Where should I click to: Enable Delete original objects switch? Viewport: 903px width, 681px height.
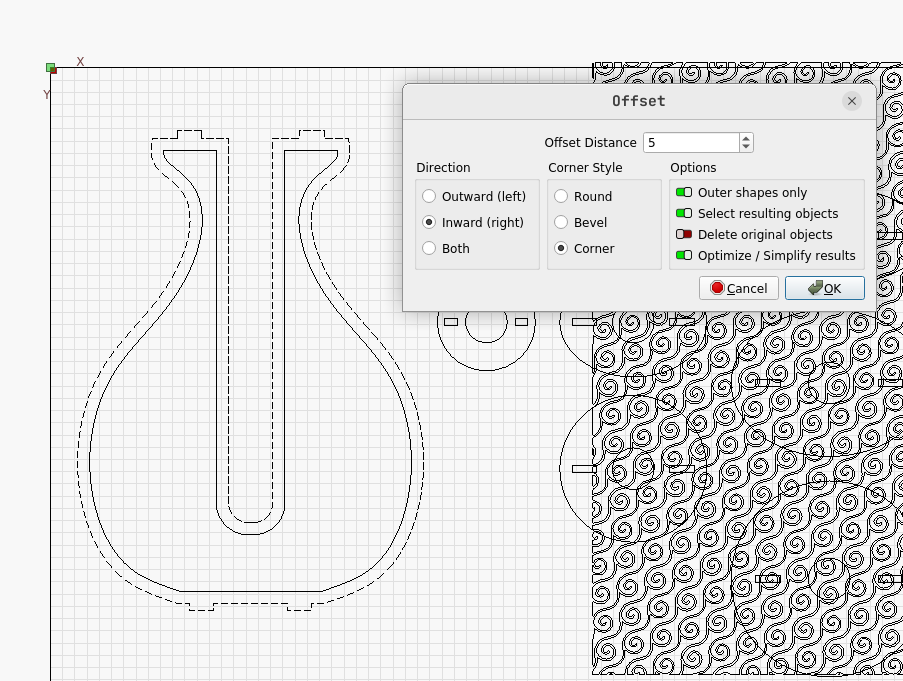(684, 235)
